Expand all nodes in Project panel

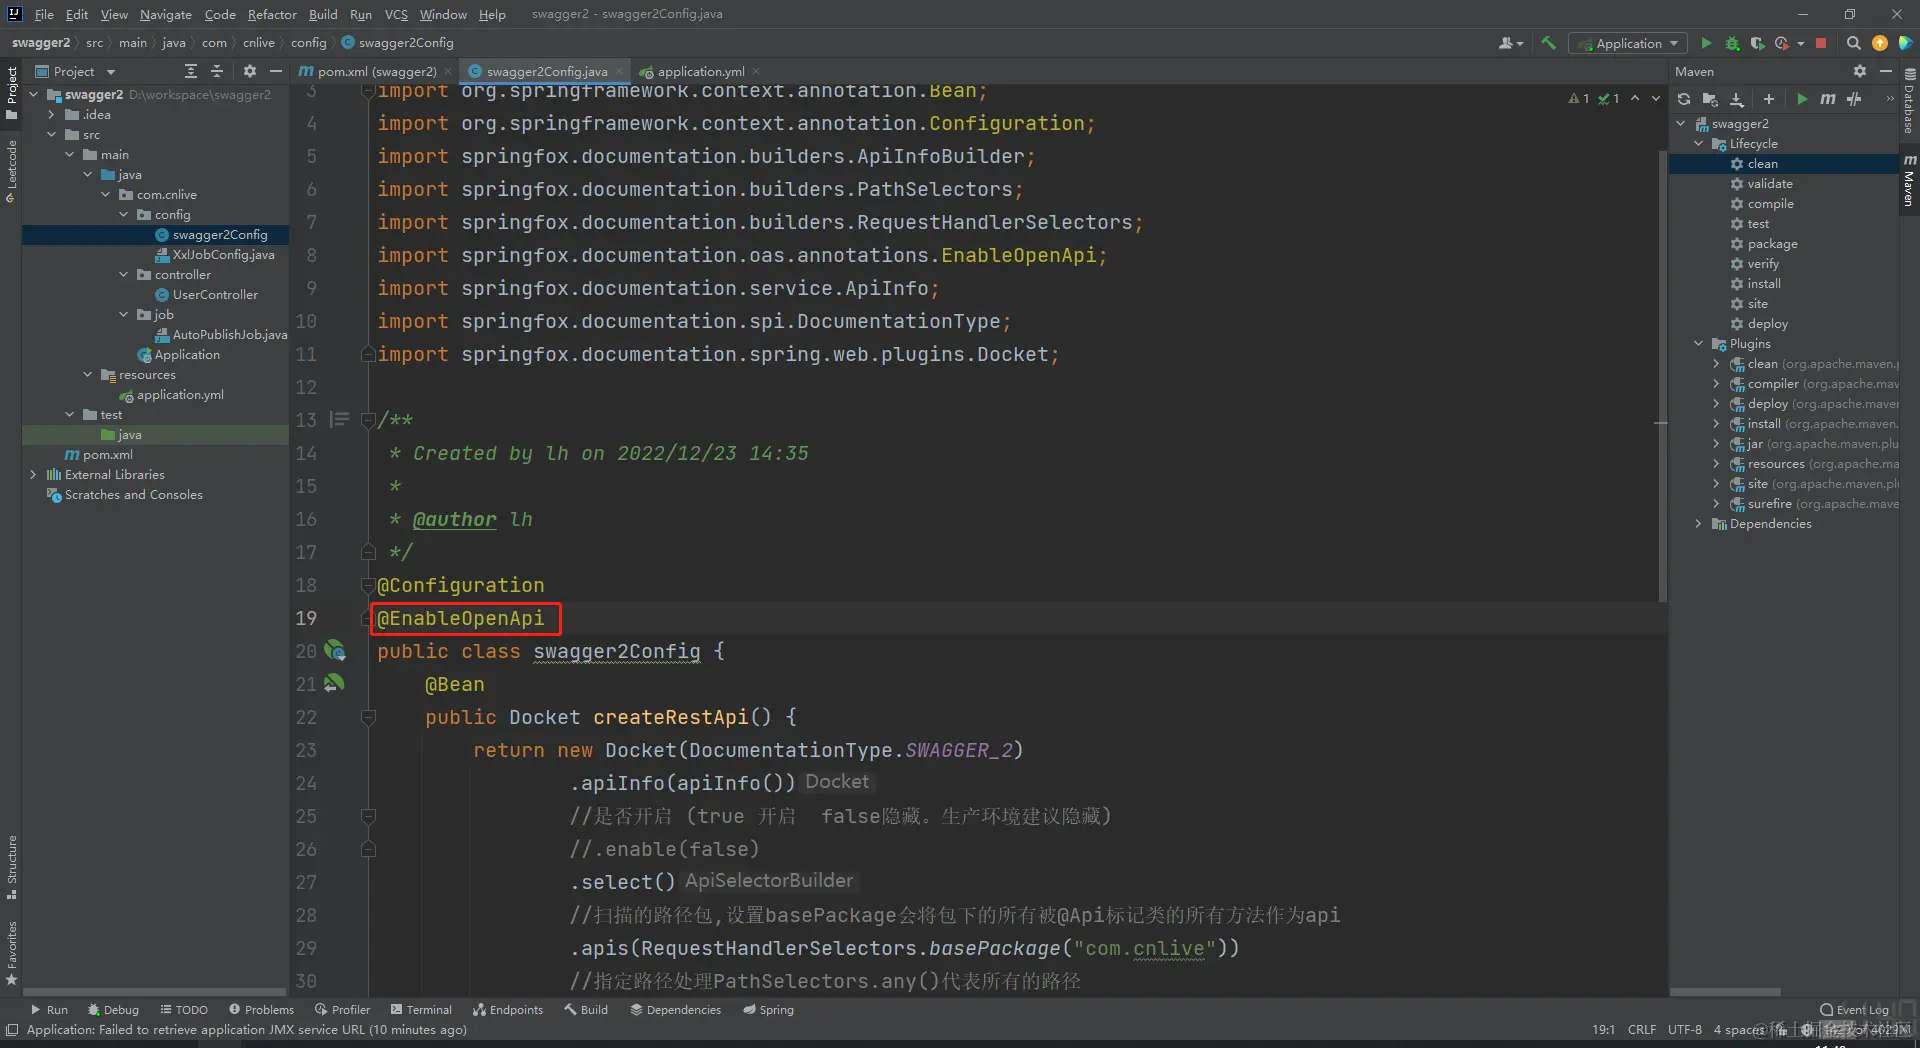coord(191,71)
